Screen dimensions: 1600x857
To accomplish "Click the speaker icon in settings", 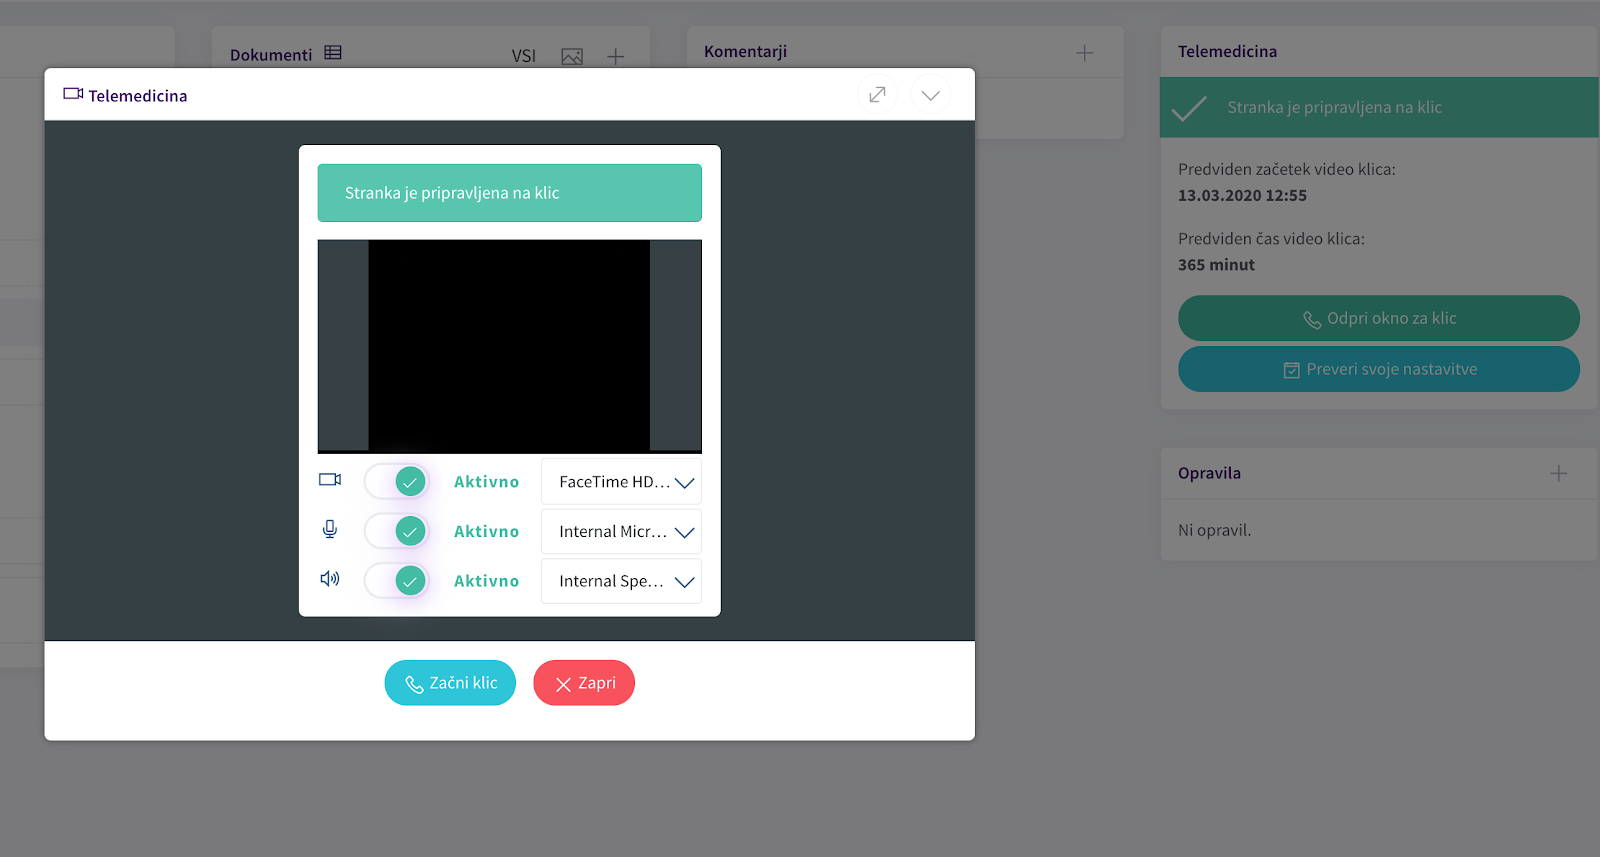I will [330, 579].
